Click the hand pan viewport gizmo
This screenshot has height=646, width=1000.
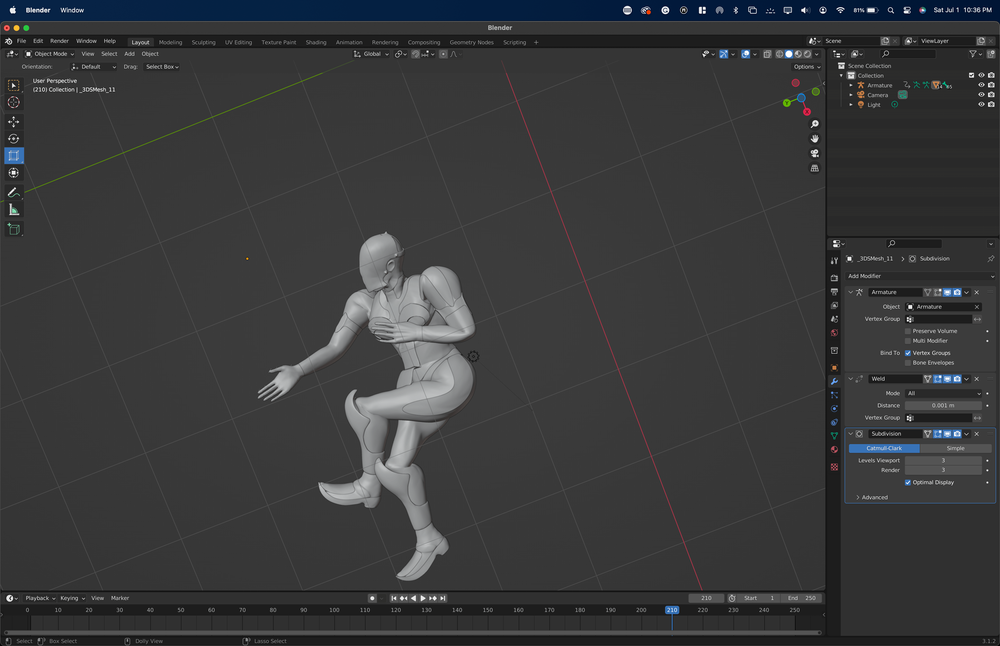click(814, 139)
